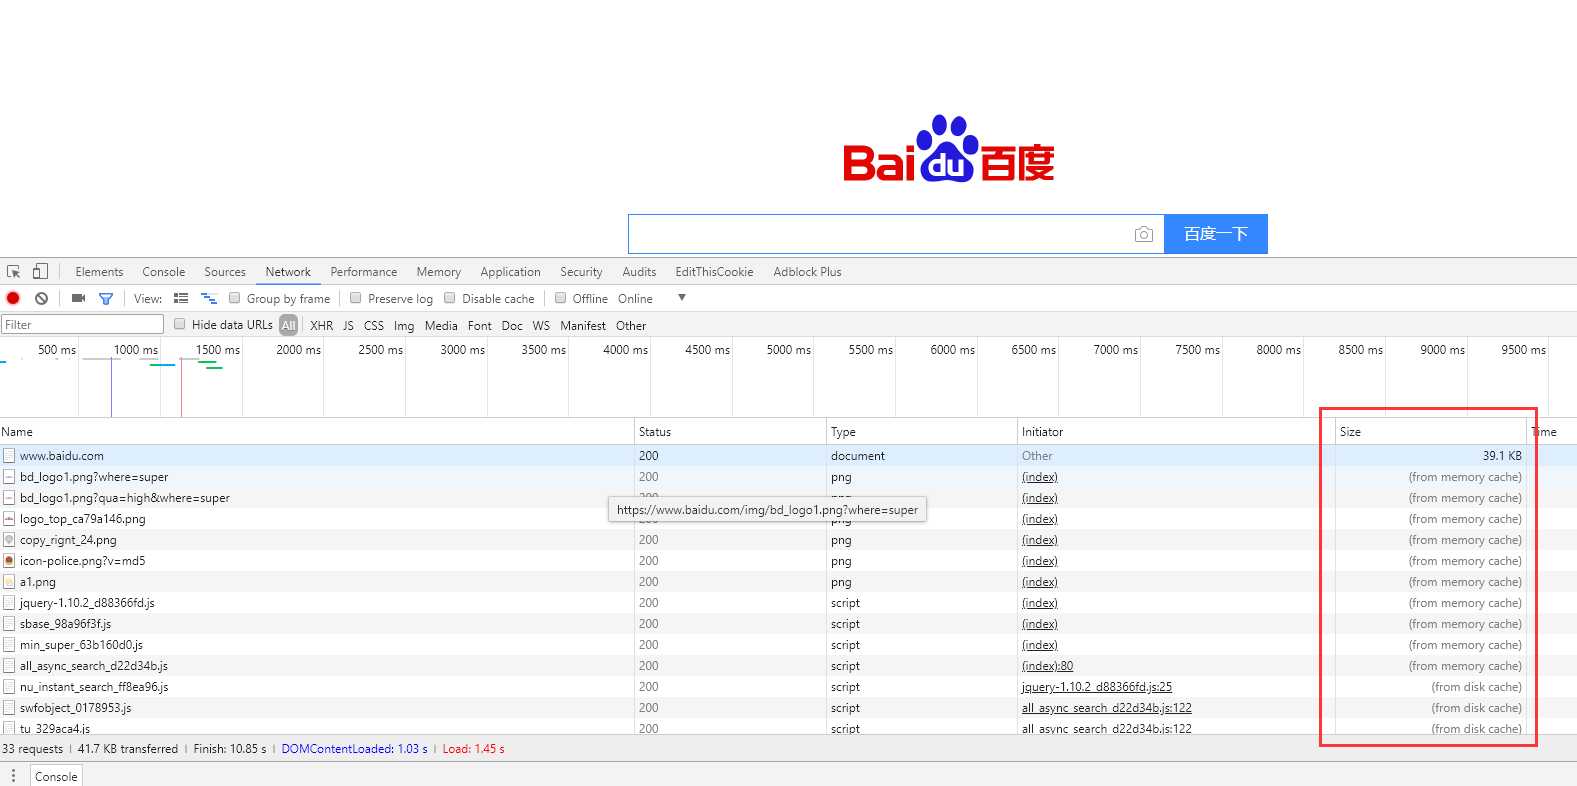Select the all_async_search_d22d34b.js request
The image size is (1577, 786).
tap(788, 666)
